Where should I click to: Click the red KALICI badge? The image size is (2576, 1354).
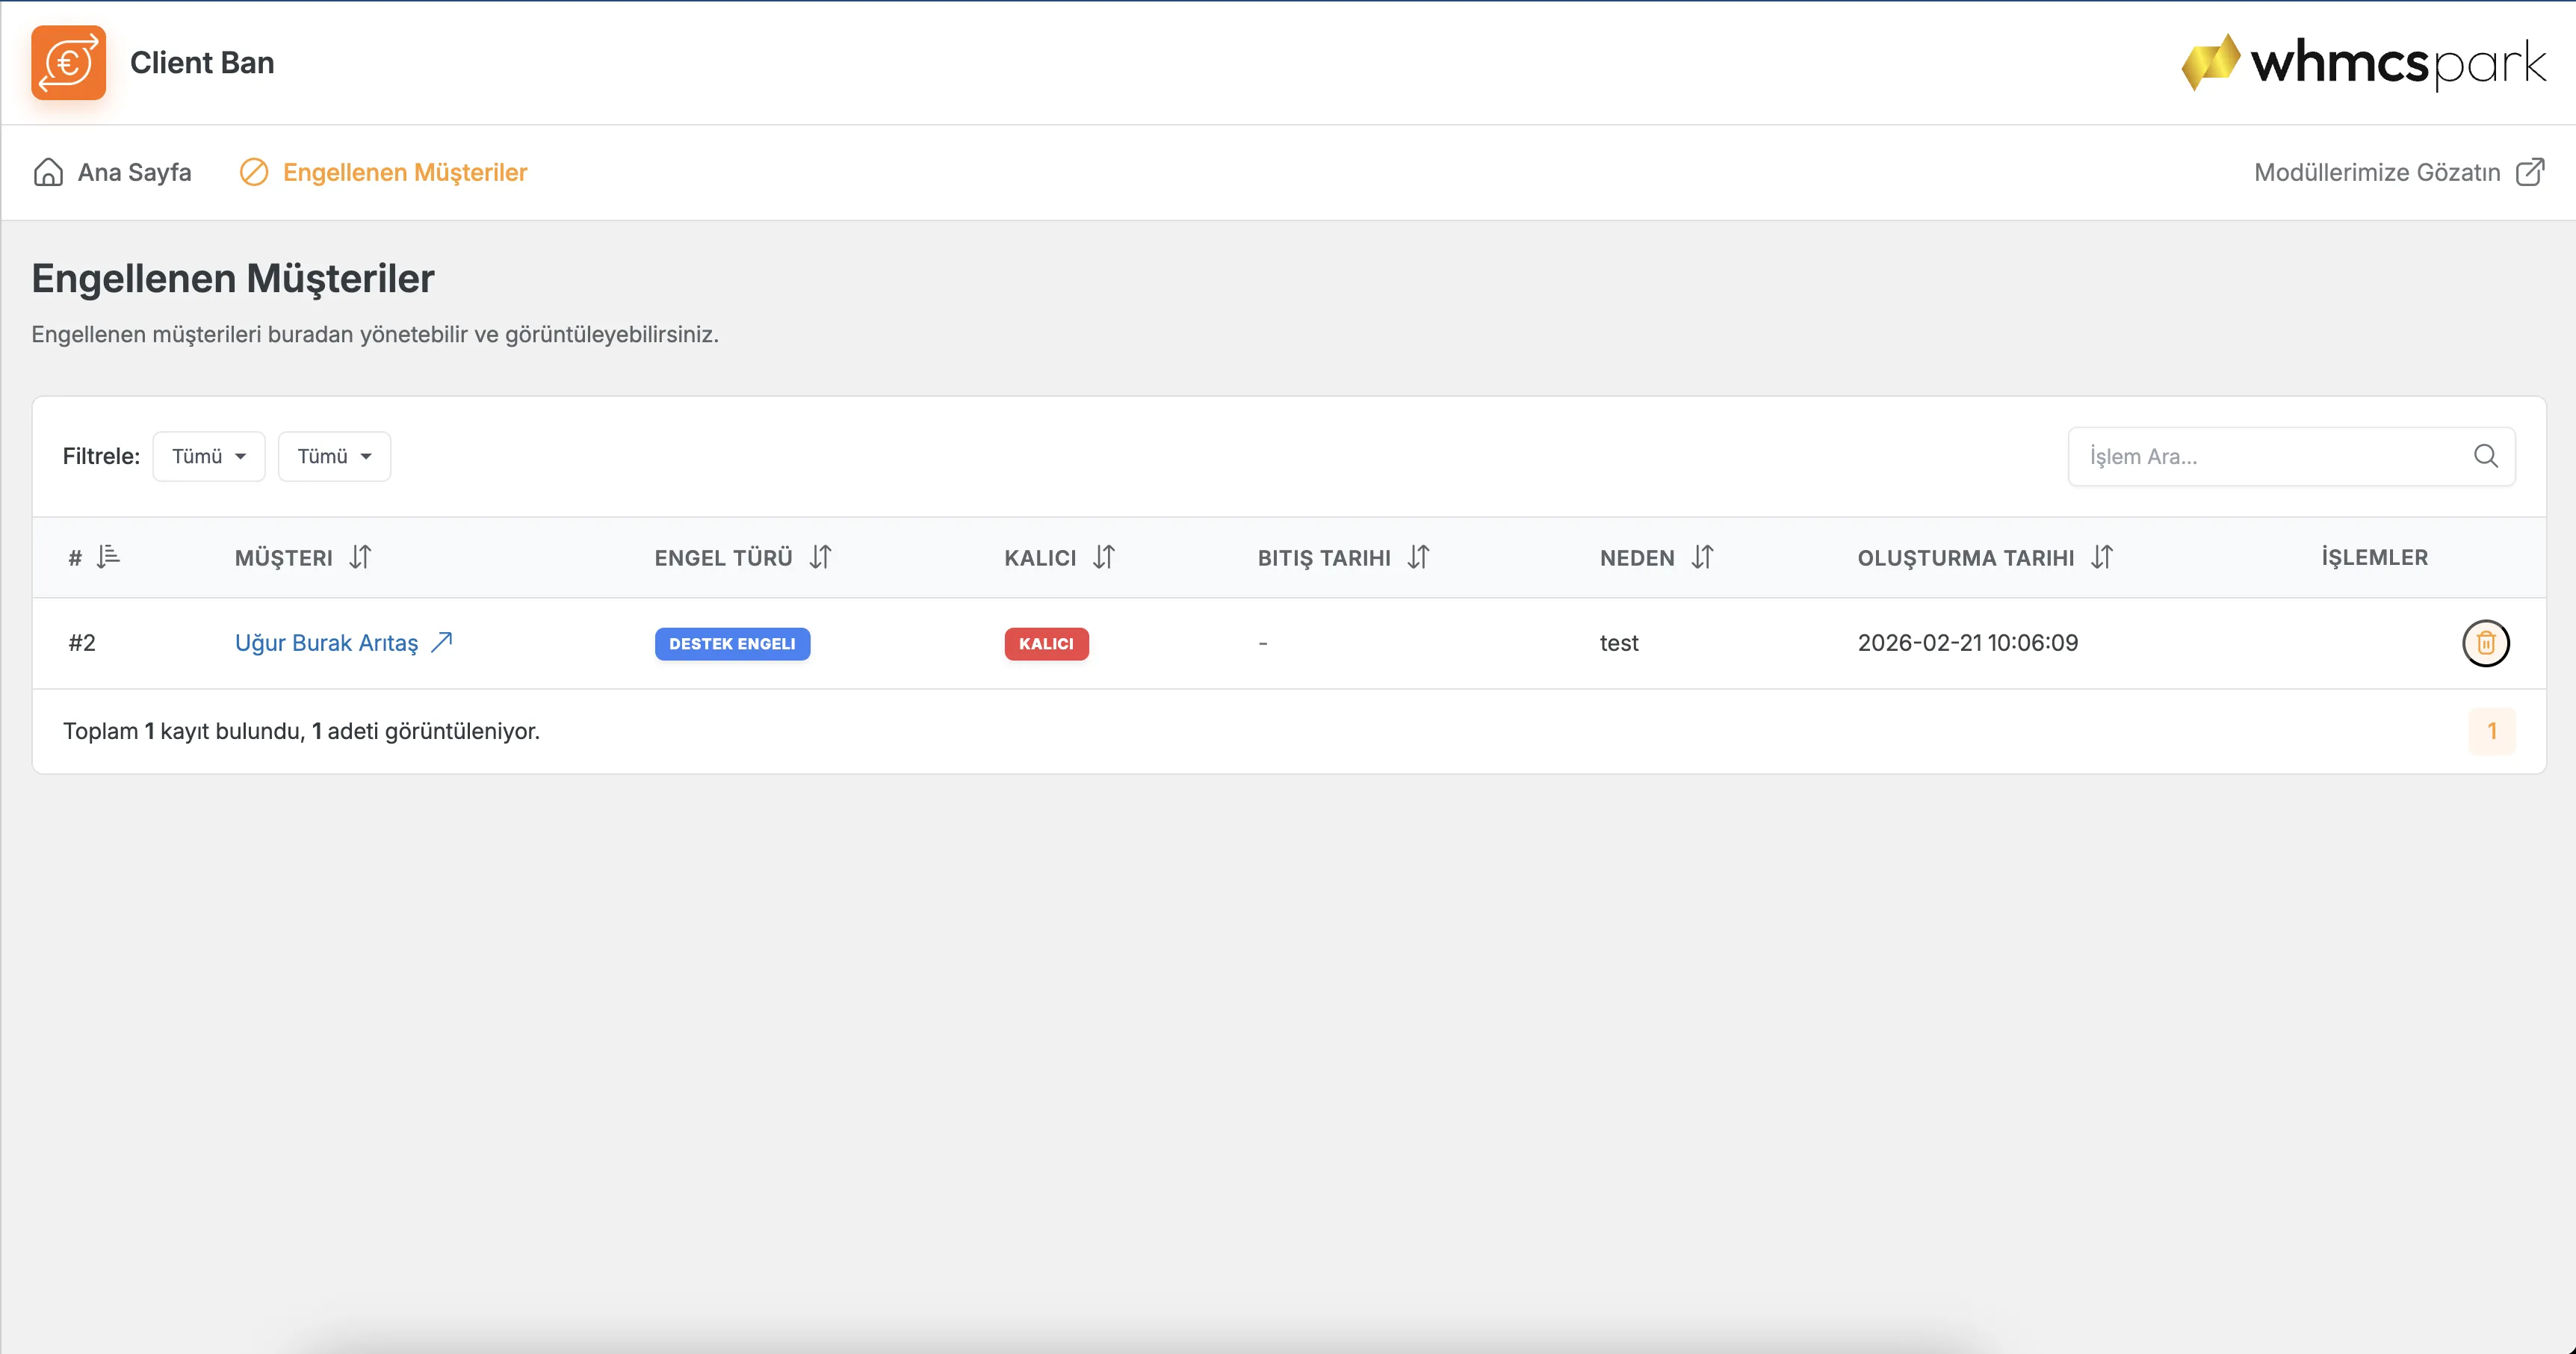click(1046, 644)
